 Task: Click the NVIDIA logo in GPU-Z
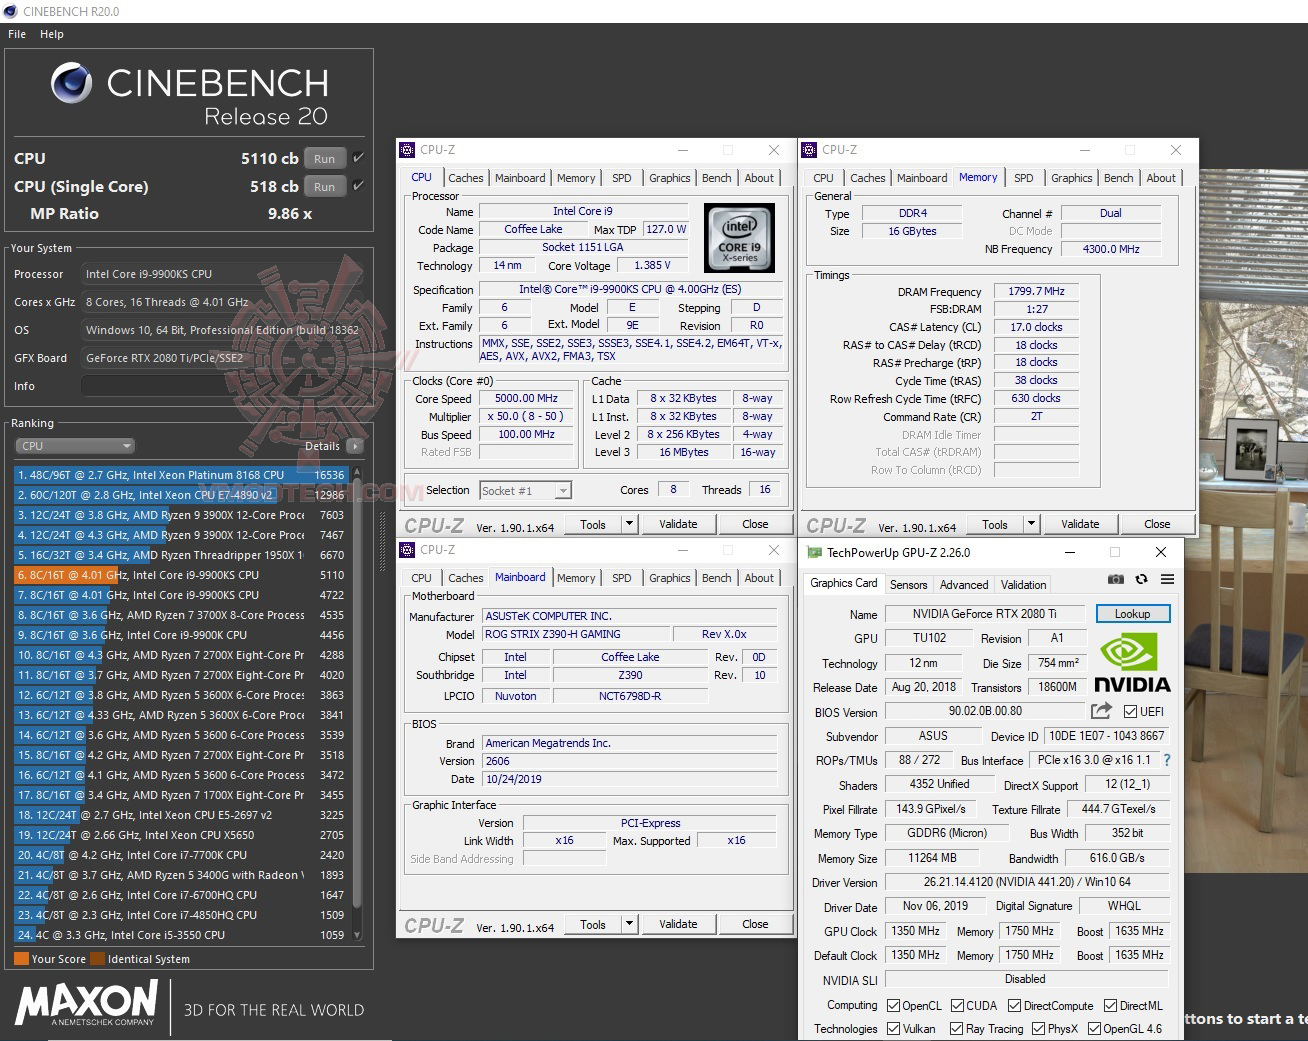(1132, 663)
